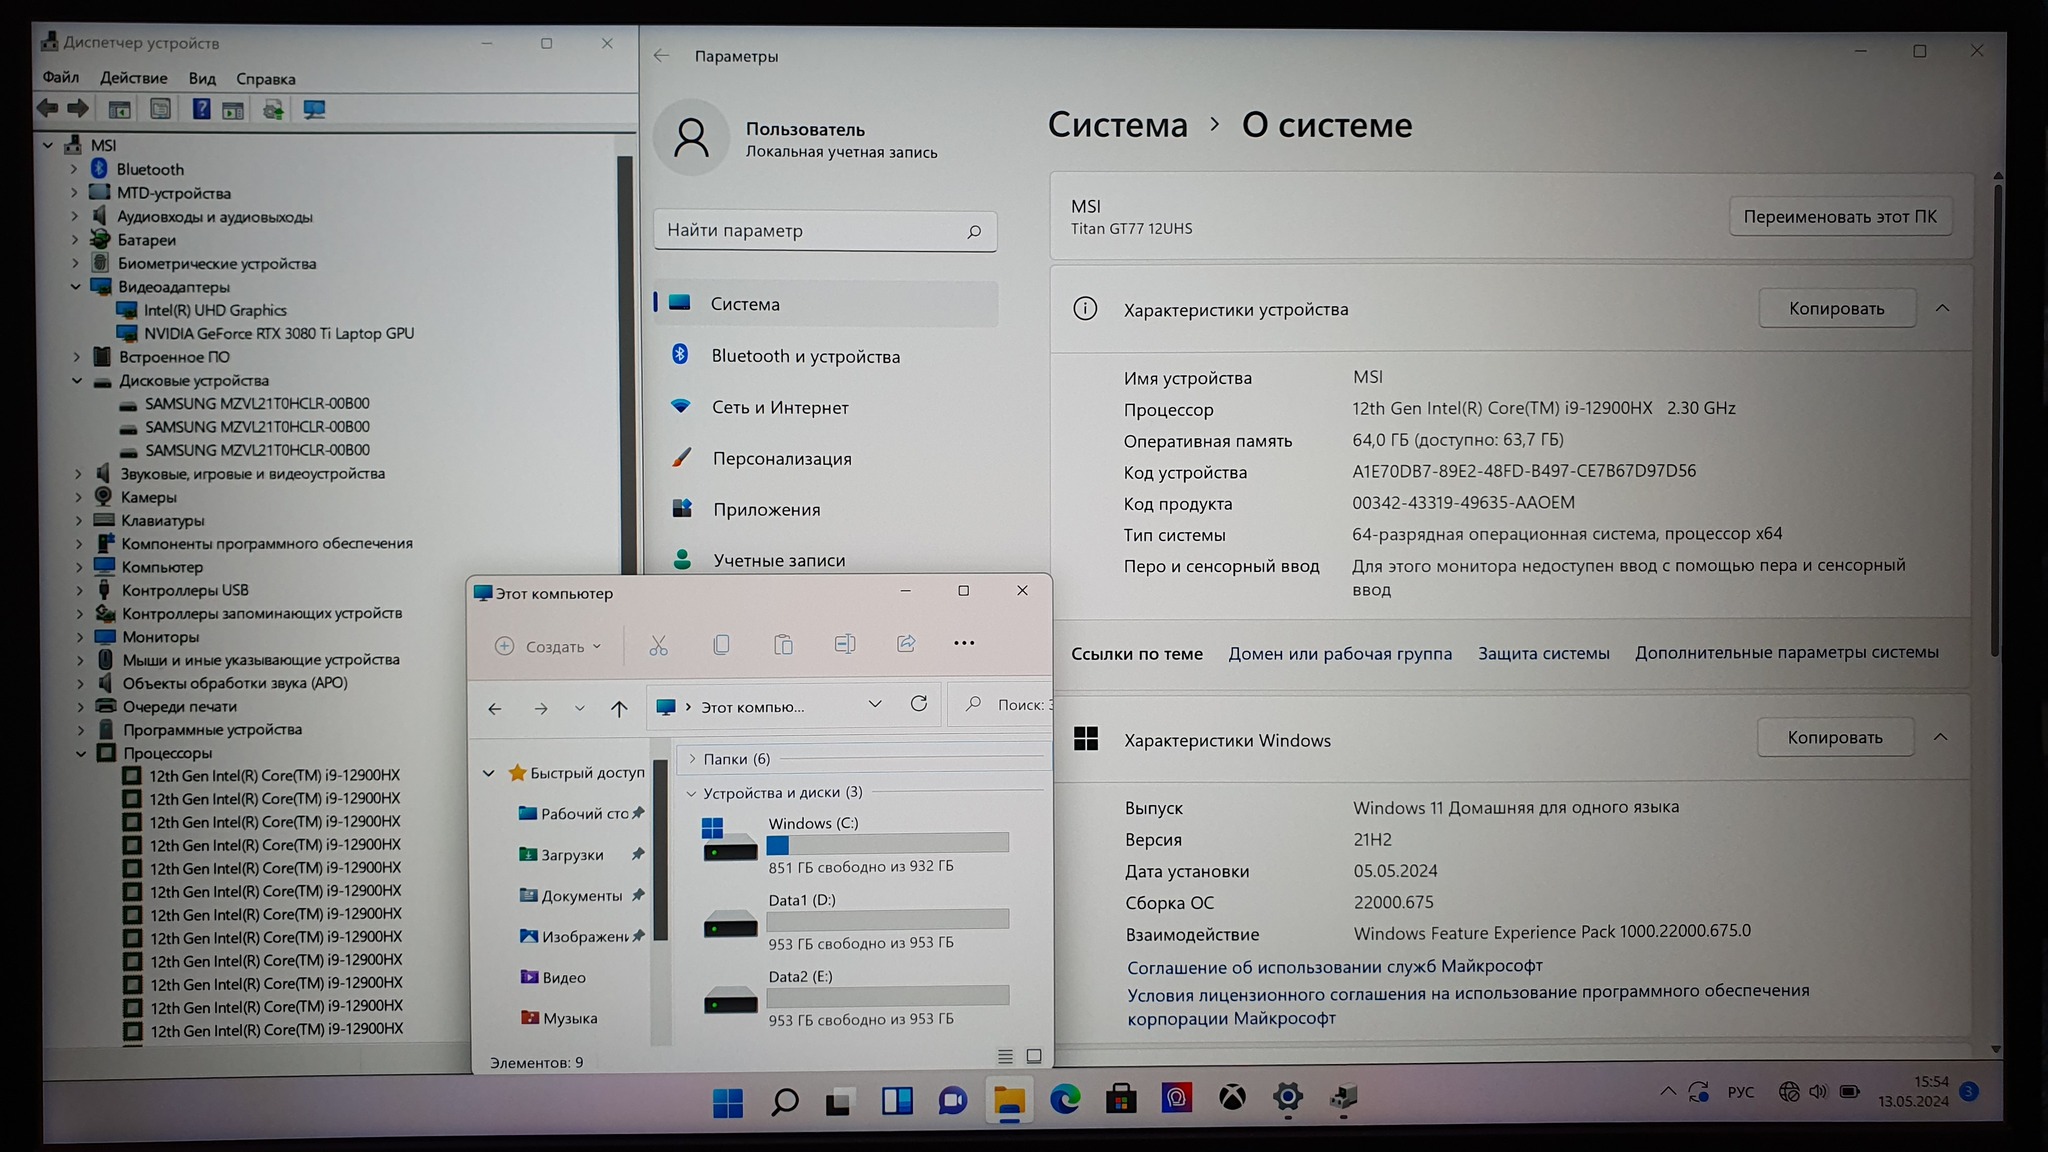Open Microsoft Edge from the taskbar
Screen dimensions: 2048x1152
coord(1065,1100)
